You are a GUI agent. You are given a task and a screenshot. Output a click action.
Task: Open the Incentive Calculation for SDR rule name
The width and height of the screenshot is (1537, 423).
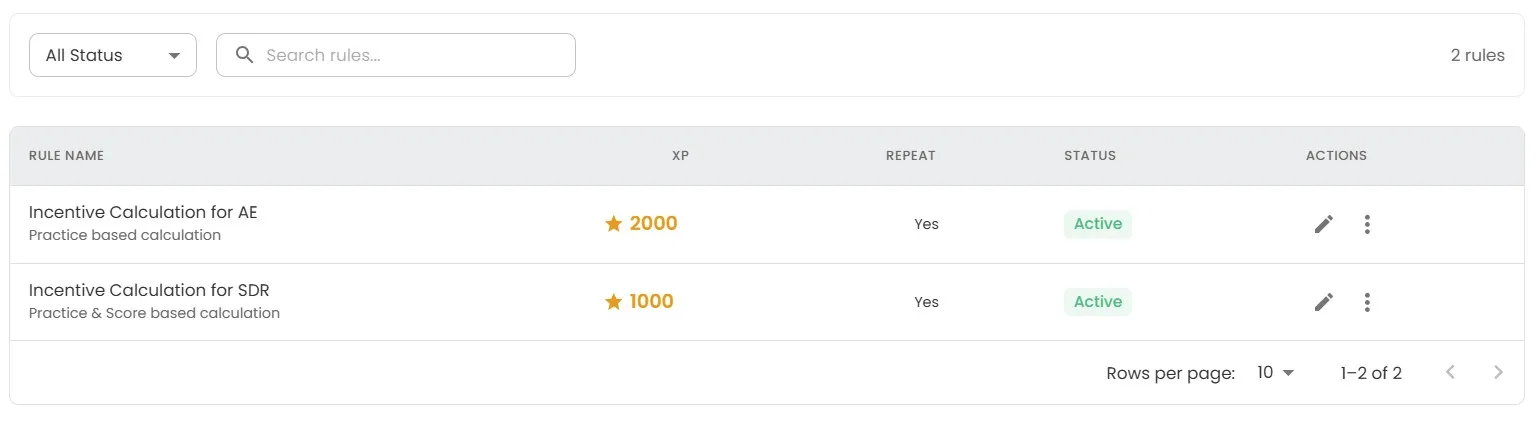click(x=149, y=290)
